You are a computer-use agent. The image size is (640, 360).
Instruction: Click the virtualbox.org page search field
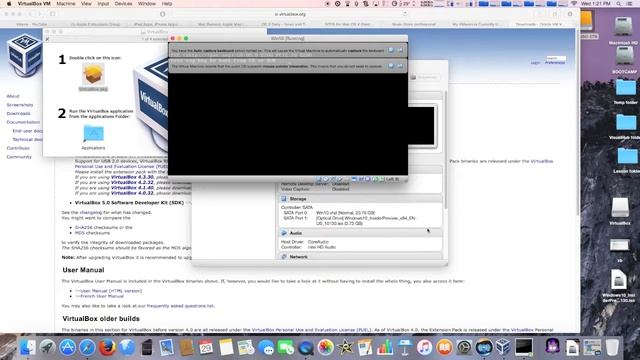pos(556,58)
